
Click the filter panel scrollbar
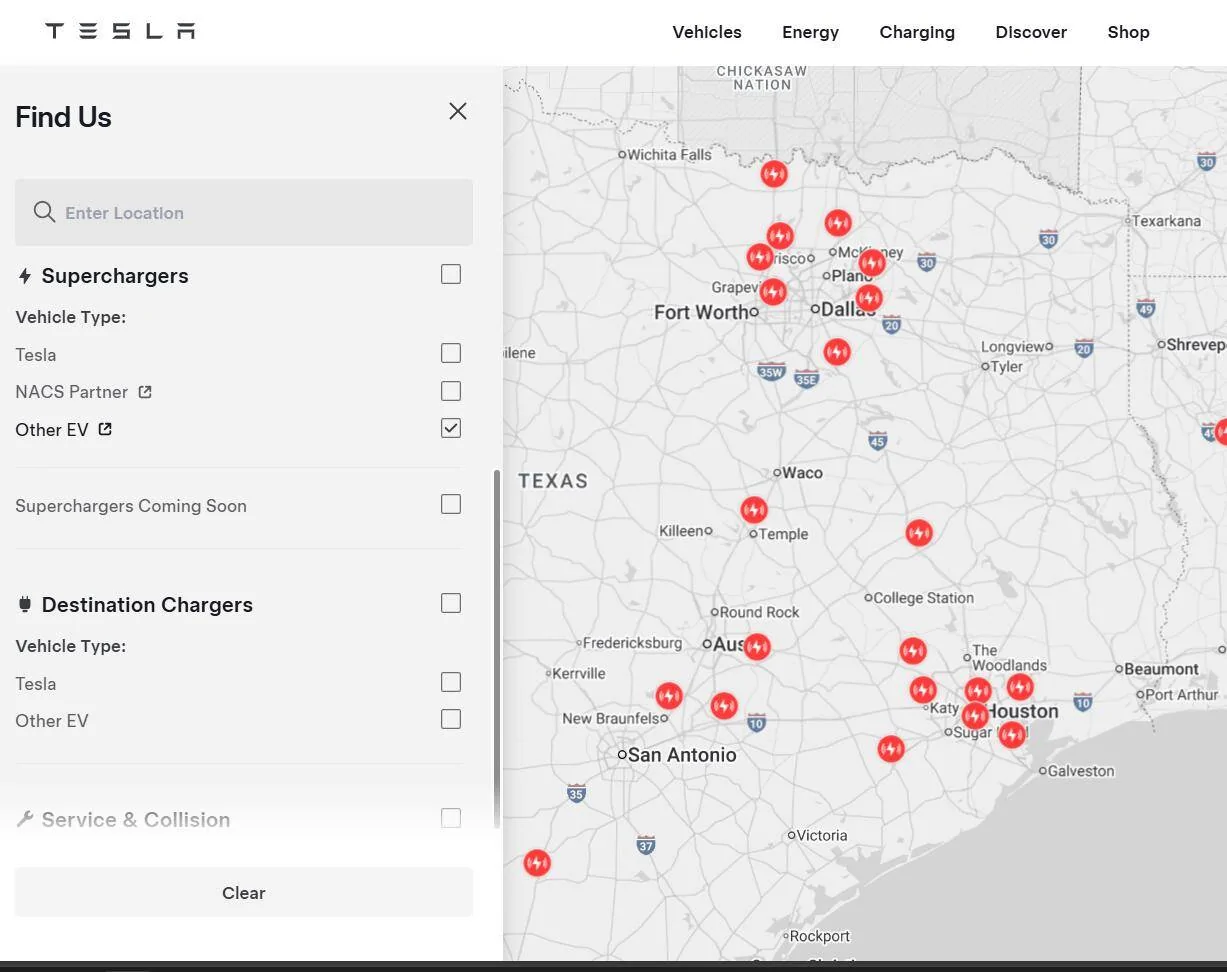(x=497, y=648)
